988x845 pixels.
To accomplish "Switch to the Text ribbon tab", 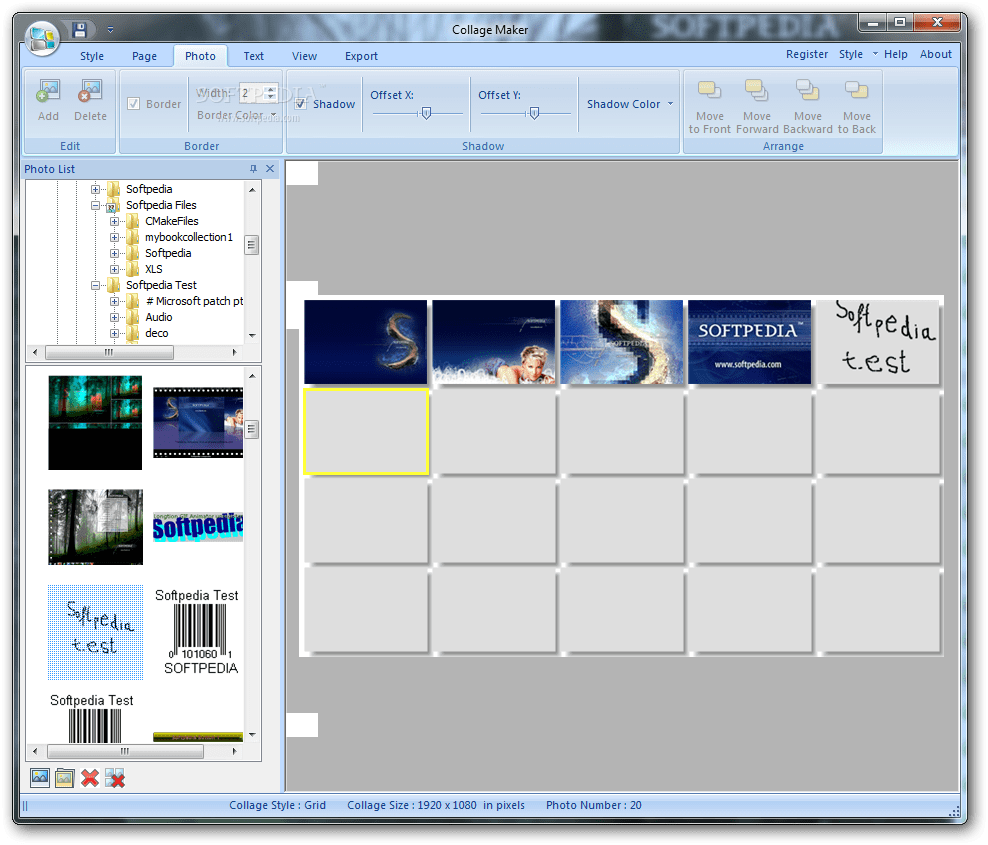I will (x=253, y=56).
